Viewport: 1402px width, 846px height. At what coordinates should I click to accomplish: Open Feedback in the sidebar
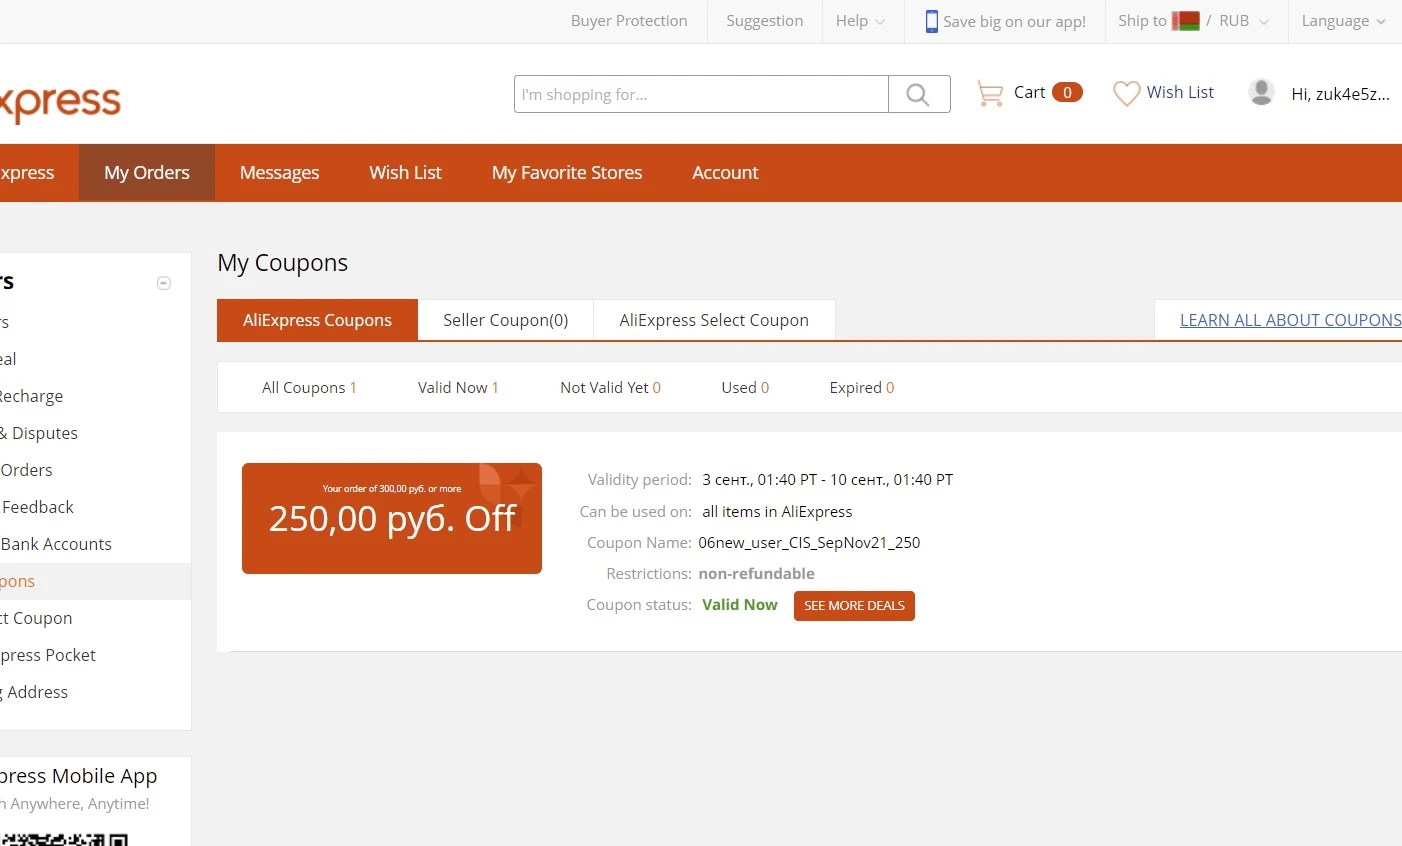coord(37,507)
